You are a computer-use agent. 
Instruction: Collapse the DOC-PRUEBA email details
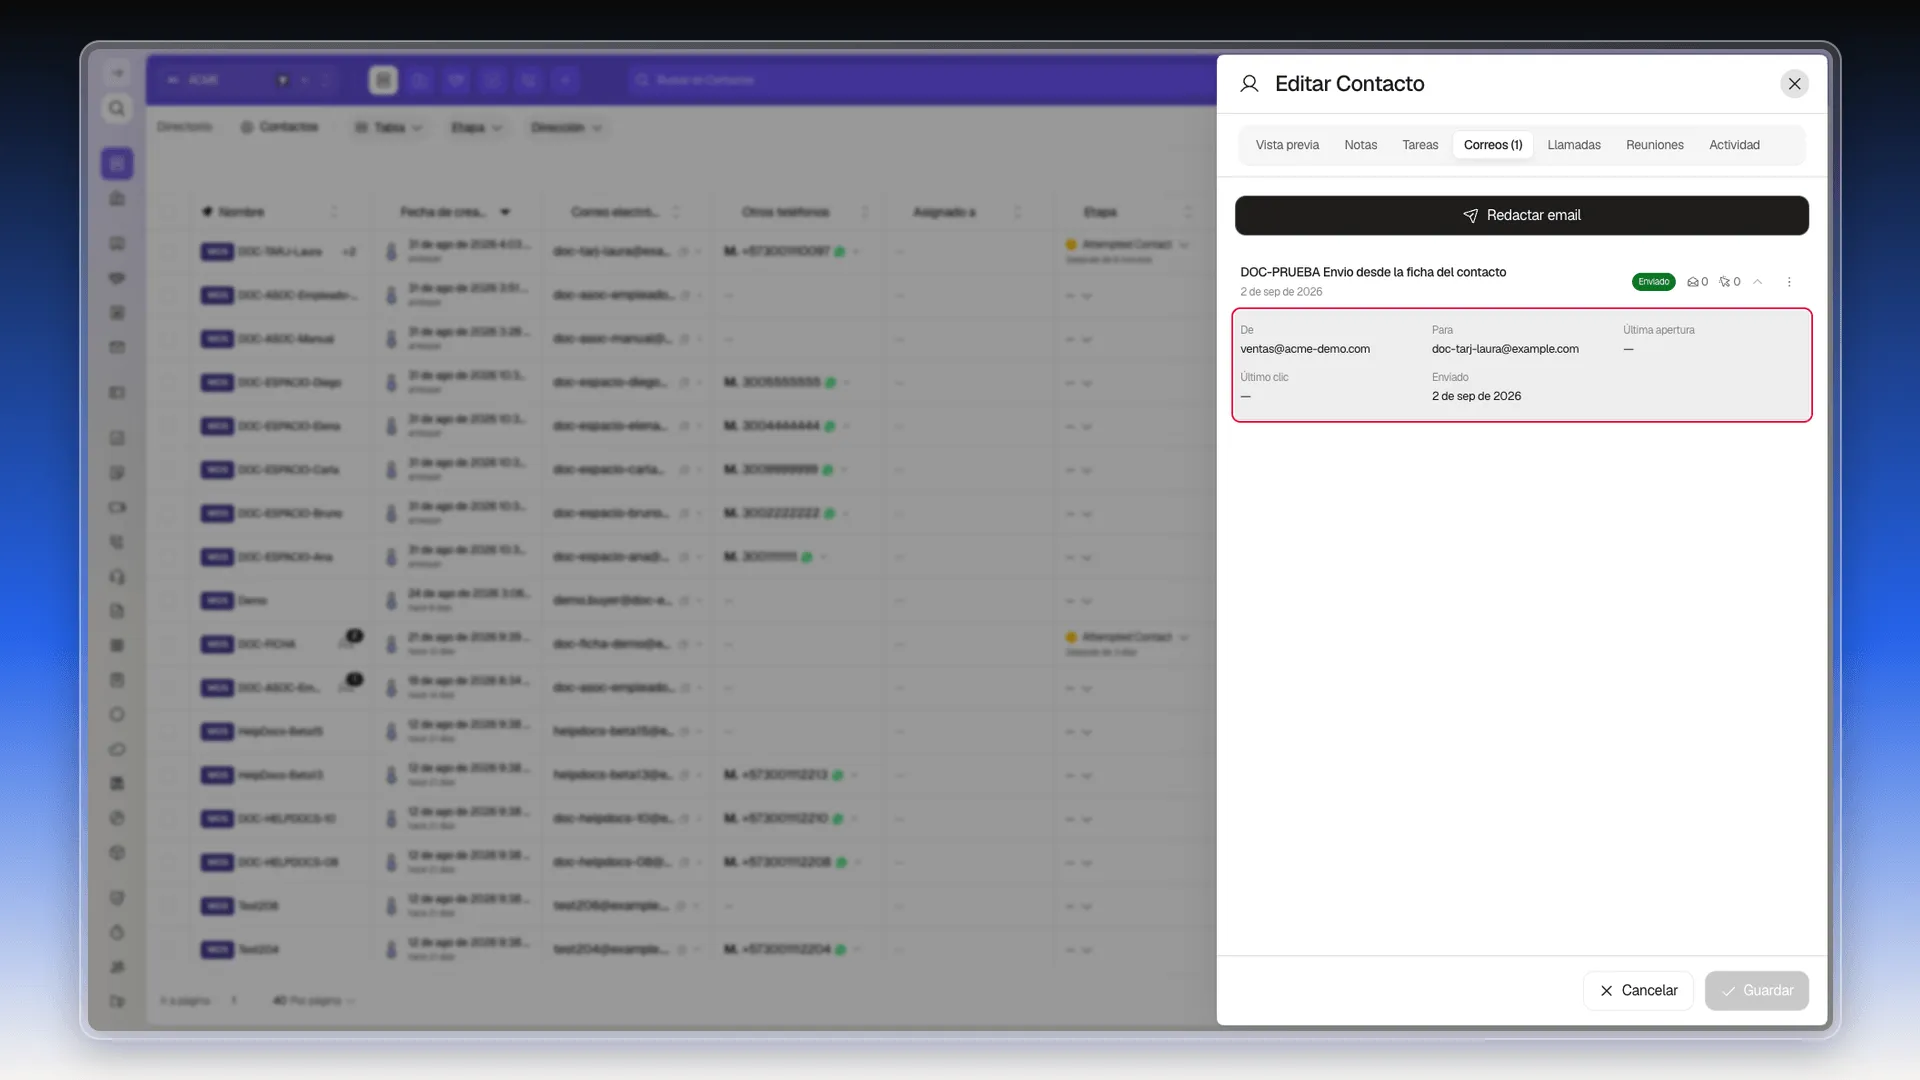[x=1757, y=282]
